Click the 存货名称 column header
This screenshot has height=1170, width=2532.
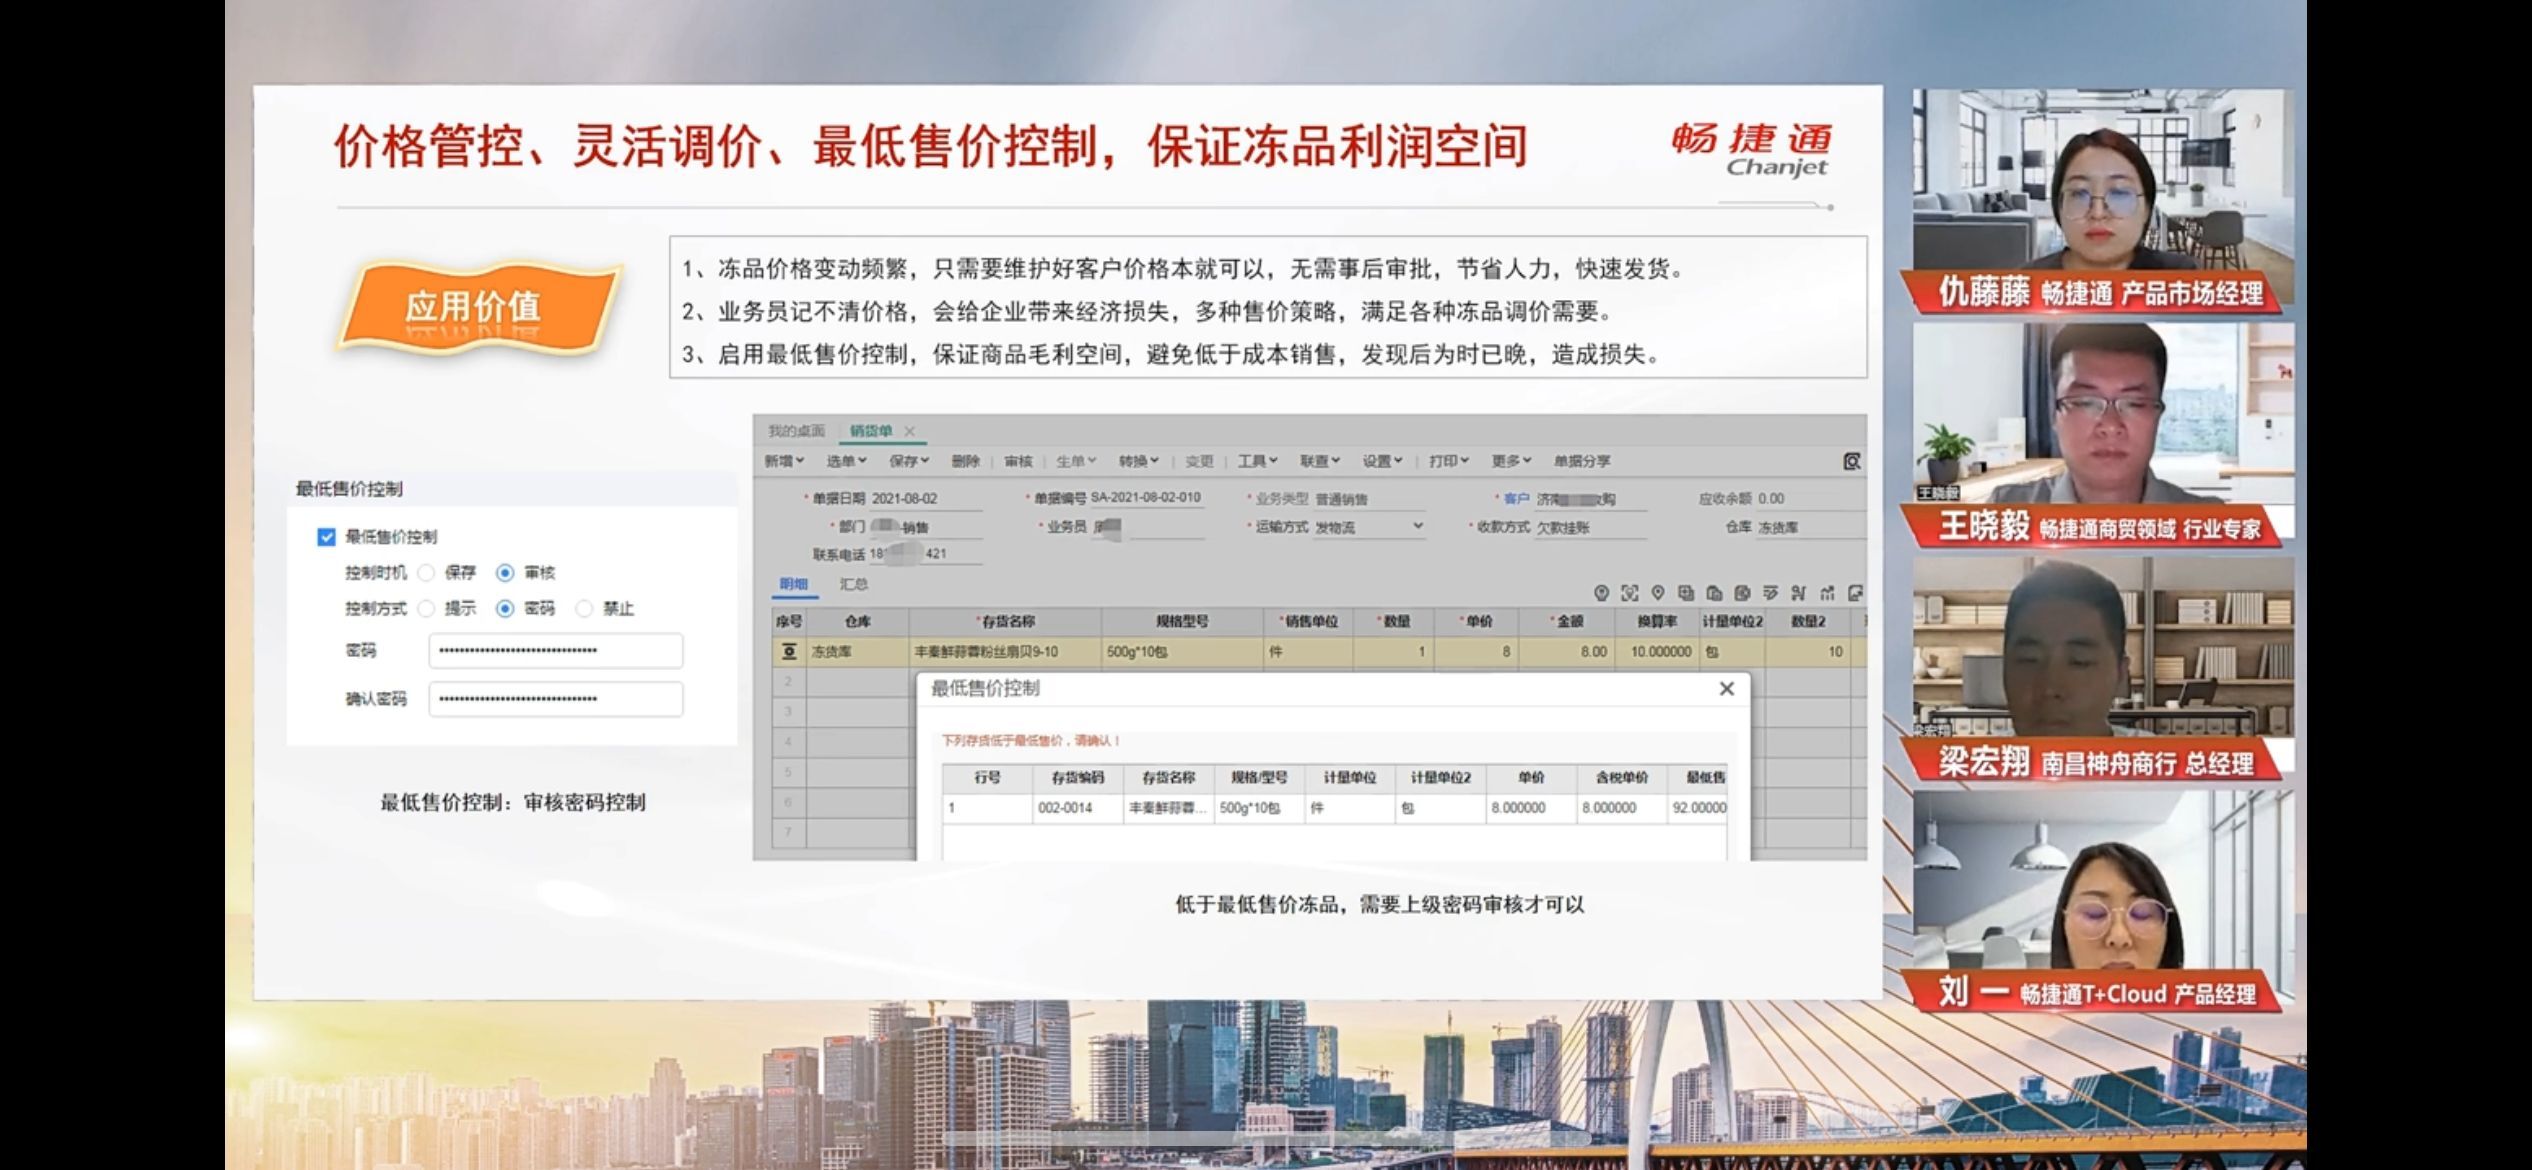coord(1005,621)
